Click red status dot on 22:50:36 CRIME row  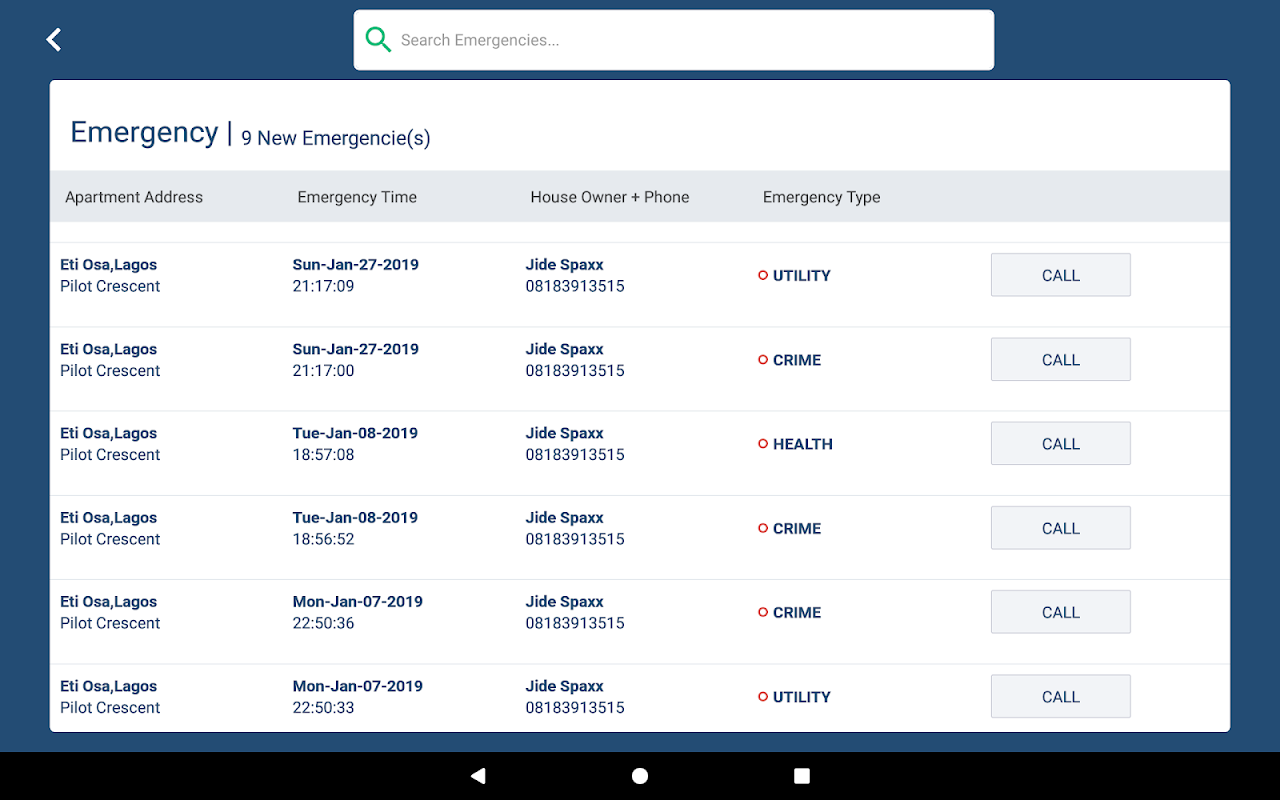click(763, 612)
